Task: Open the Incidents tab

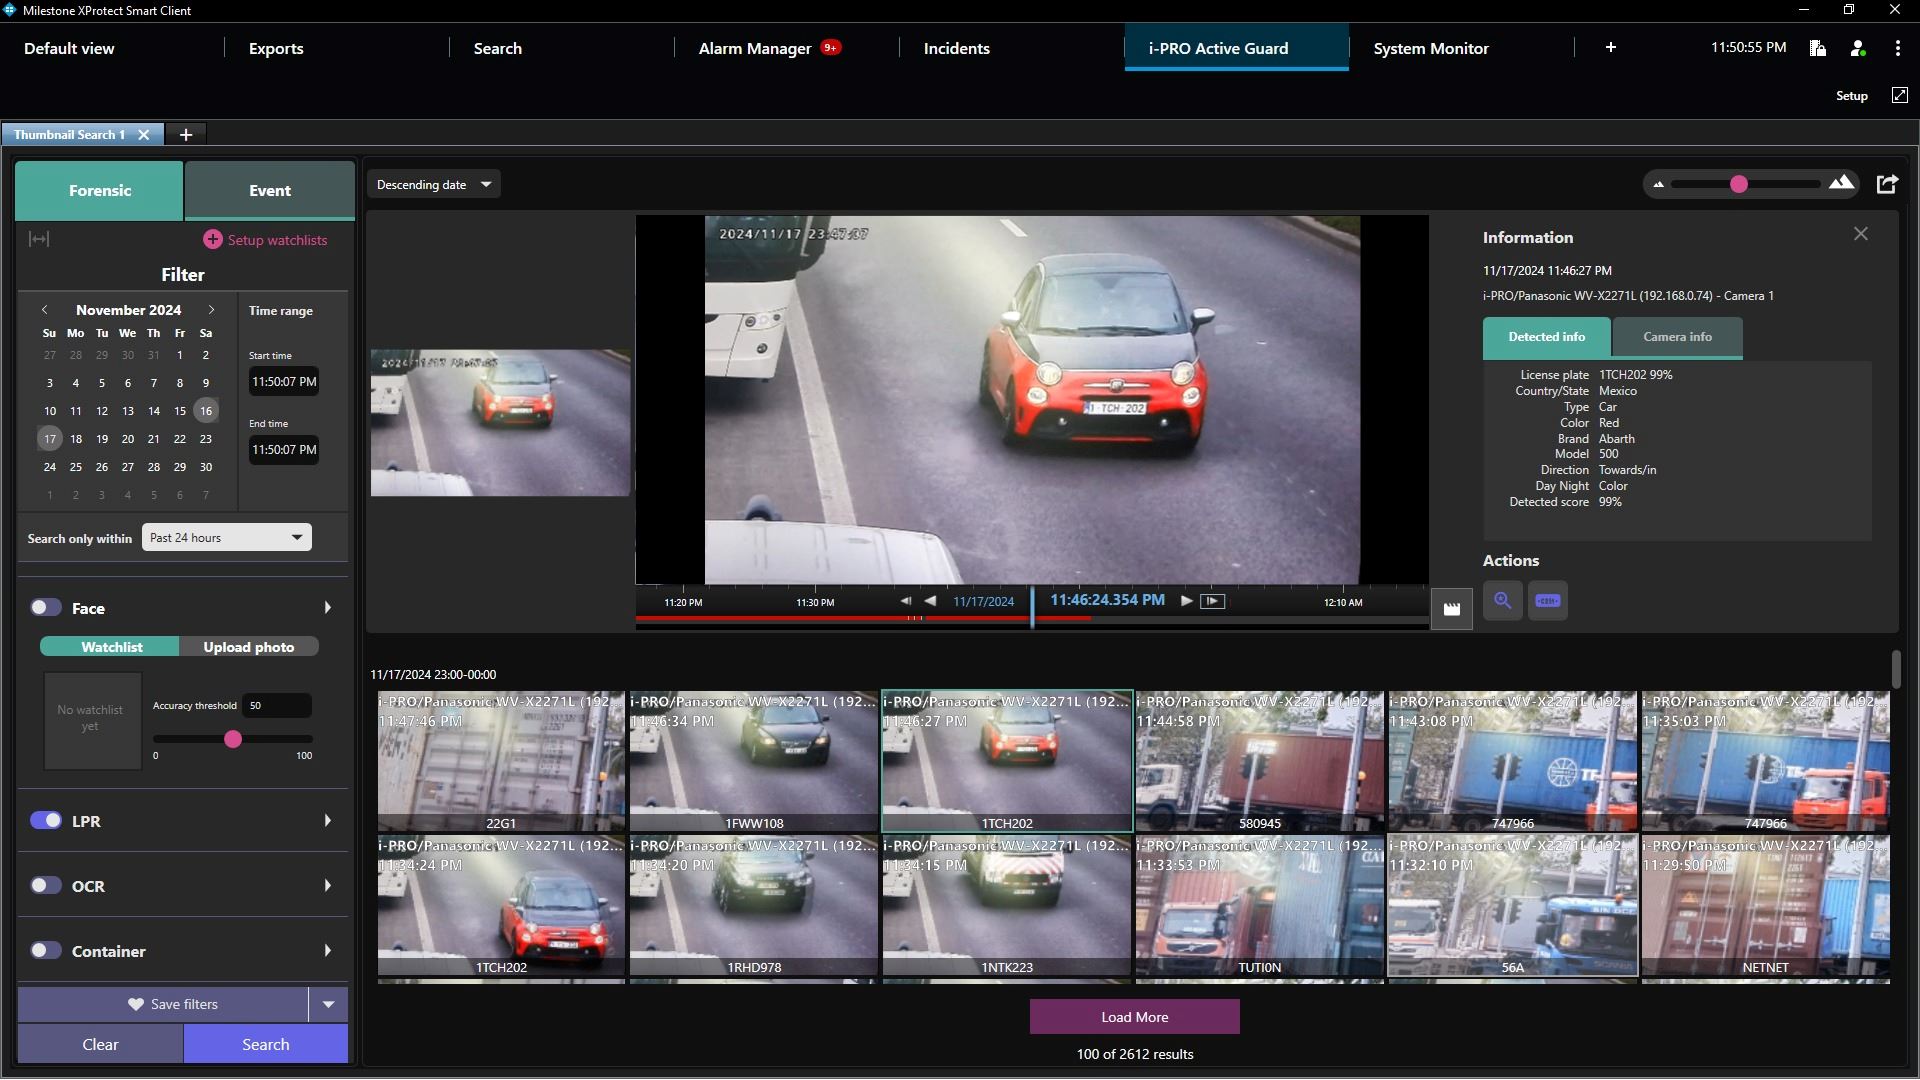Action: tap(956, 48)
